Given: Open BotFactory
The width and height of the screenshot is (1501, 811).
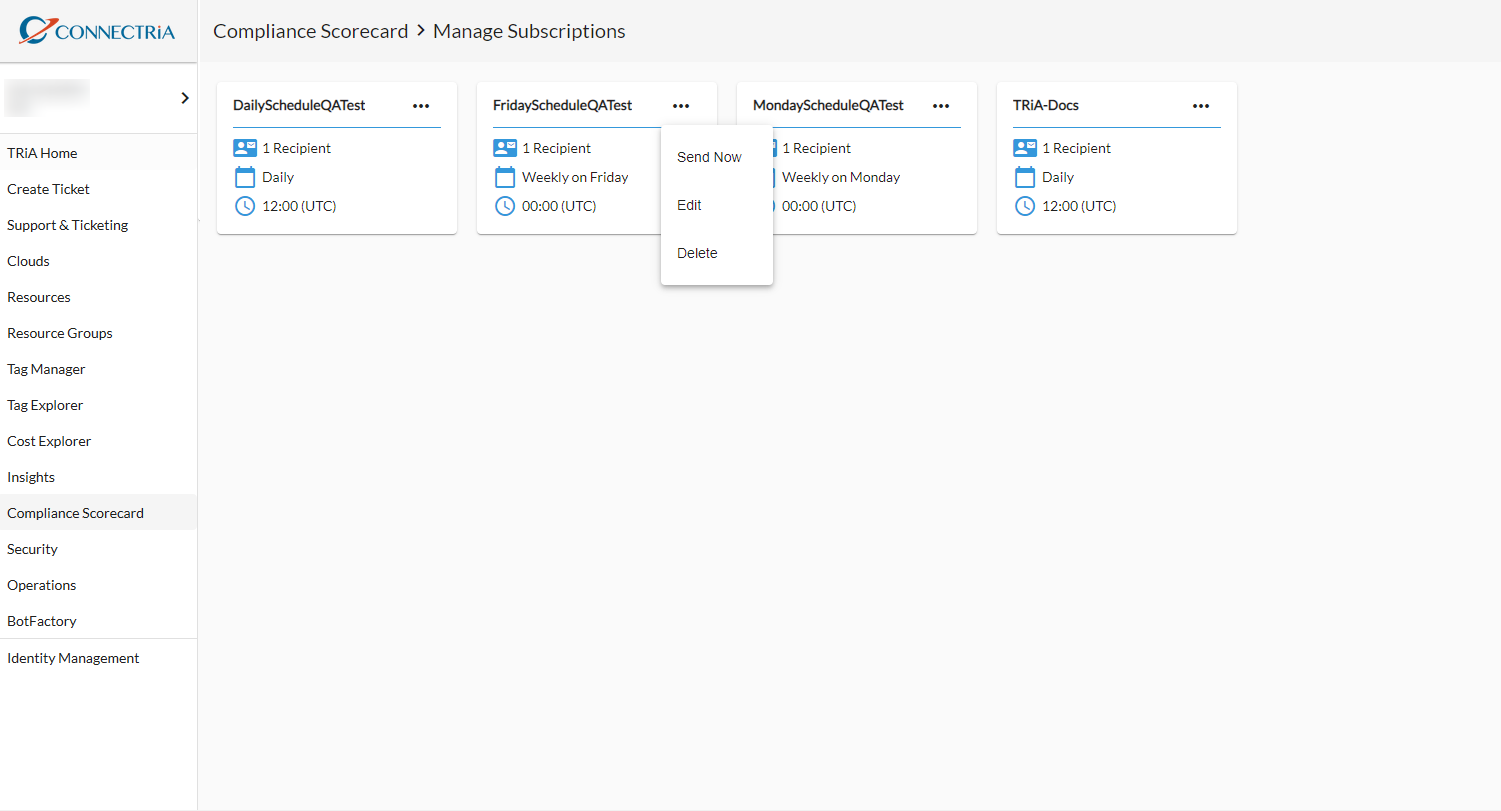Looking at the screenshot, I should (x=98, y=621).
